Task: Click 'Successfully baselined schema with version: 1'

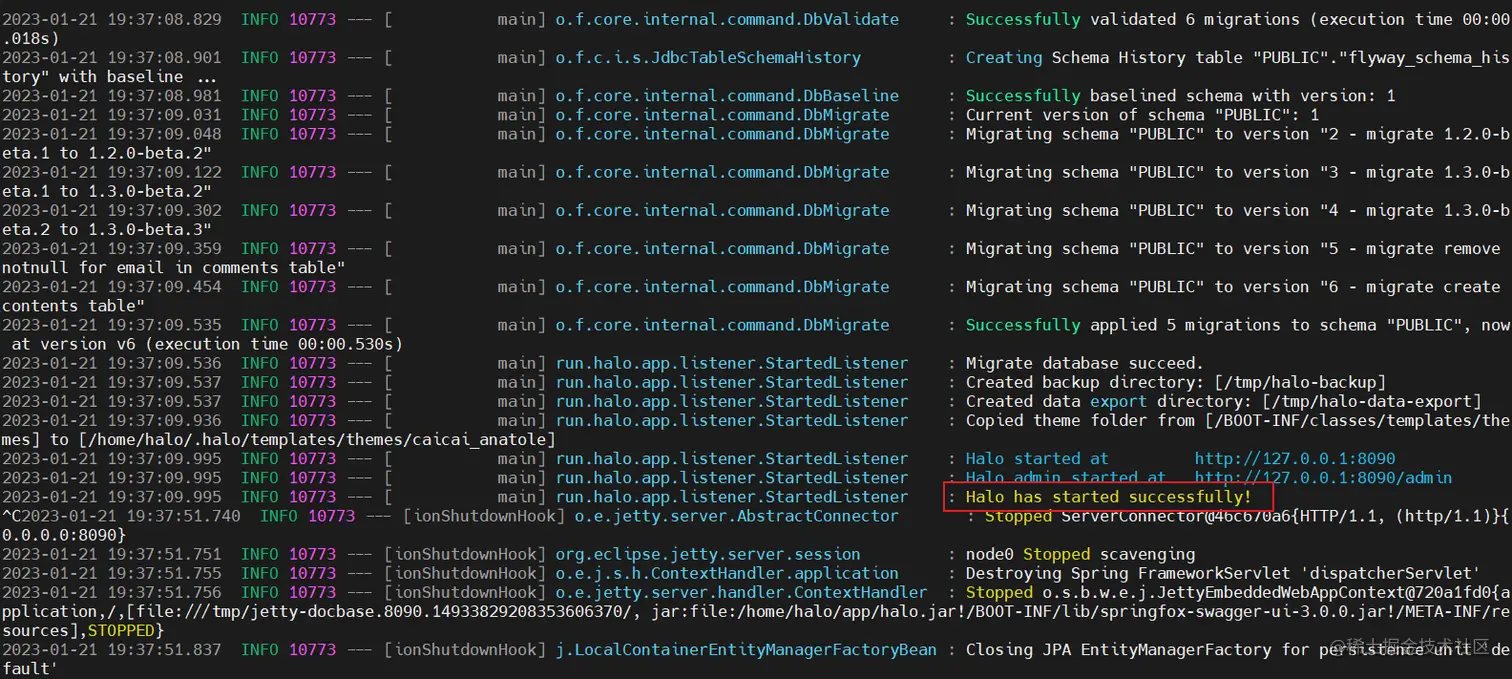Action: coord(1180,96)
